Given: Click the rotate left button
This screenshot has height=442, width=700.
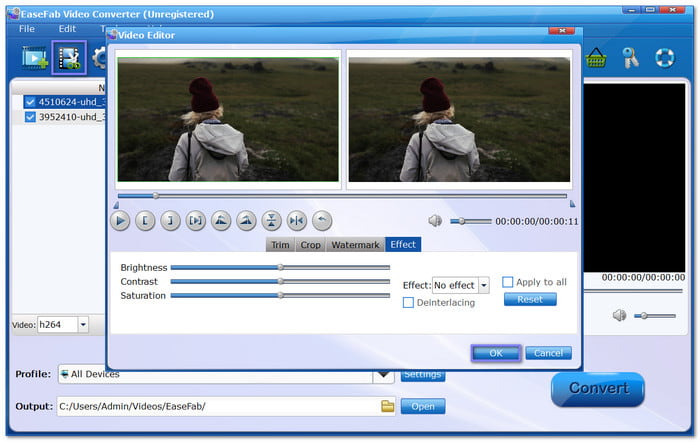Looking at the screenshot, I should tap(221, 221).
